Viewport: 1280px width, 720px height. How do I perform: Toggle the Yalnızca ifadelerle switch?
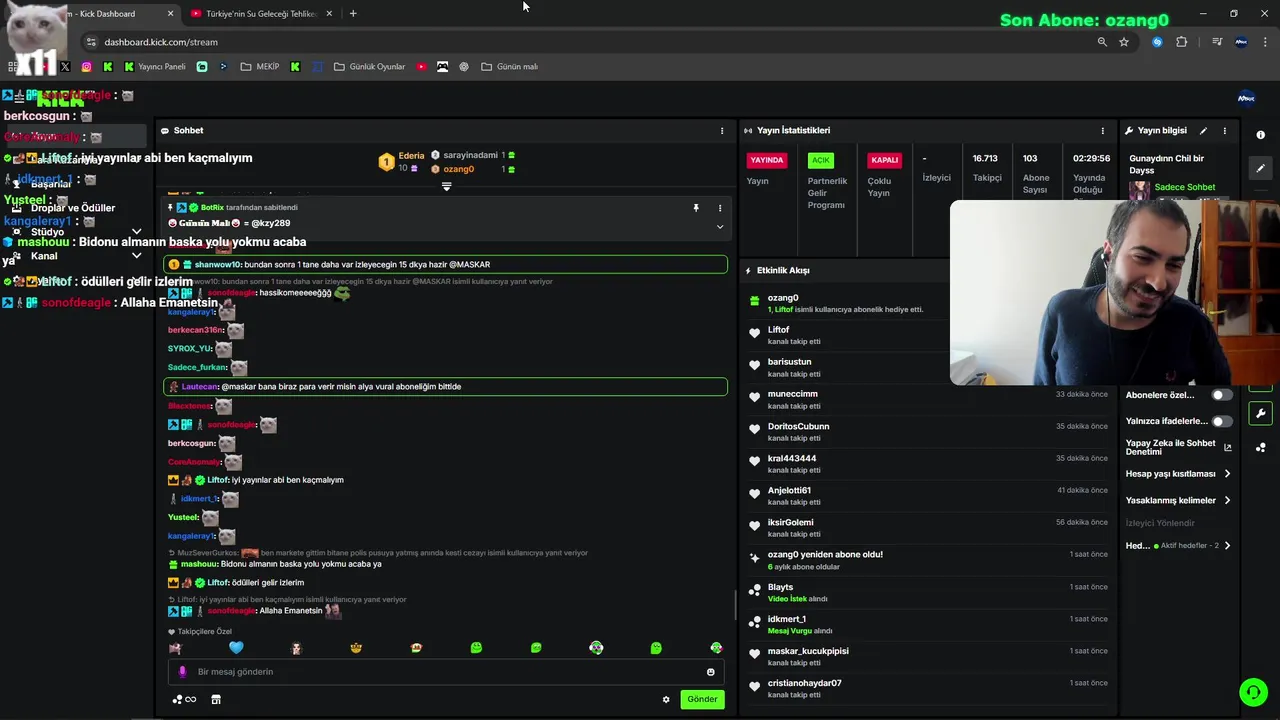point(1221,421)
